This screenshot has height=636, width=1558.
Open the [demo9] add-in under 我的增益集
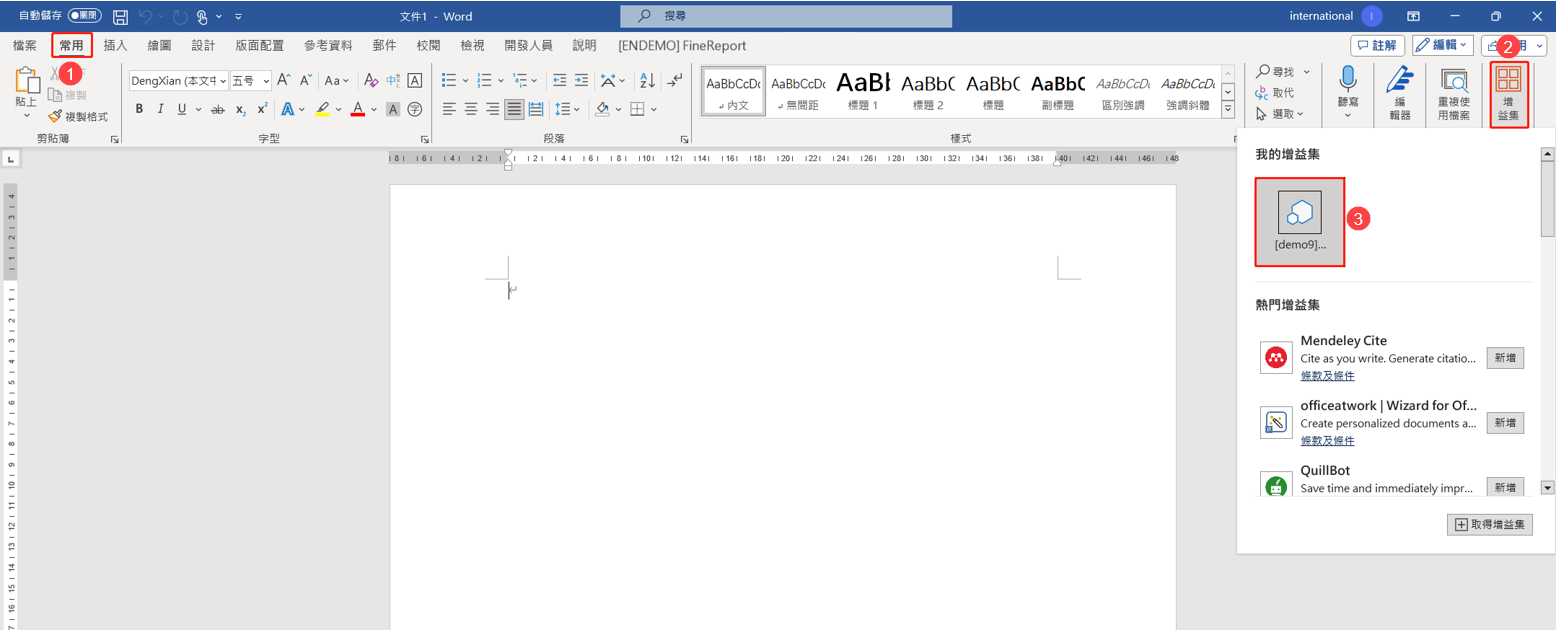(x=1299, y=215)
